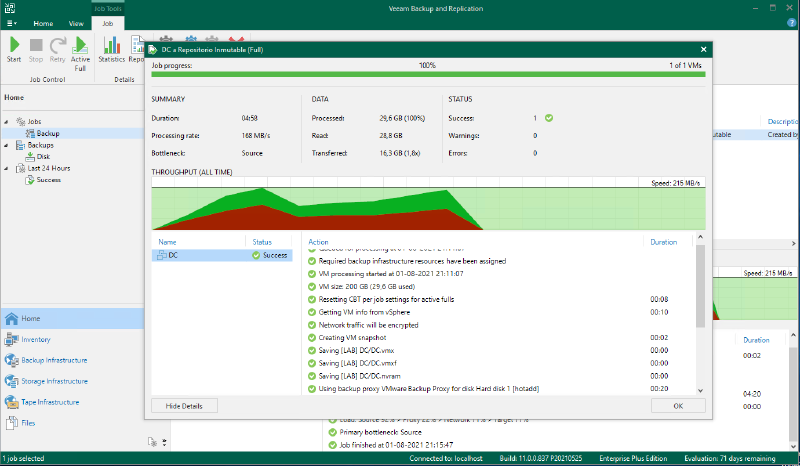Collapse the Jobs tree node
Image resolution: width=800 pixels, height=466 pixels.
click(7, 122)
